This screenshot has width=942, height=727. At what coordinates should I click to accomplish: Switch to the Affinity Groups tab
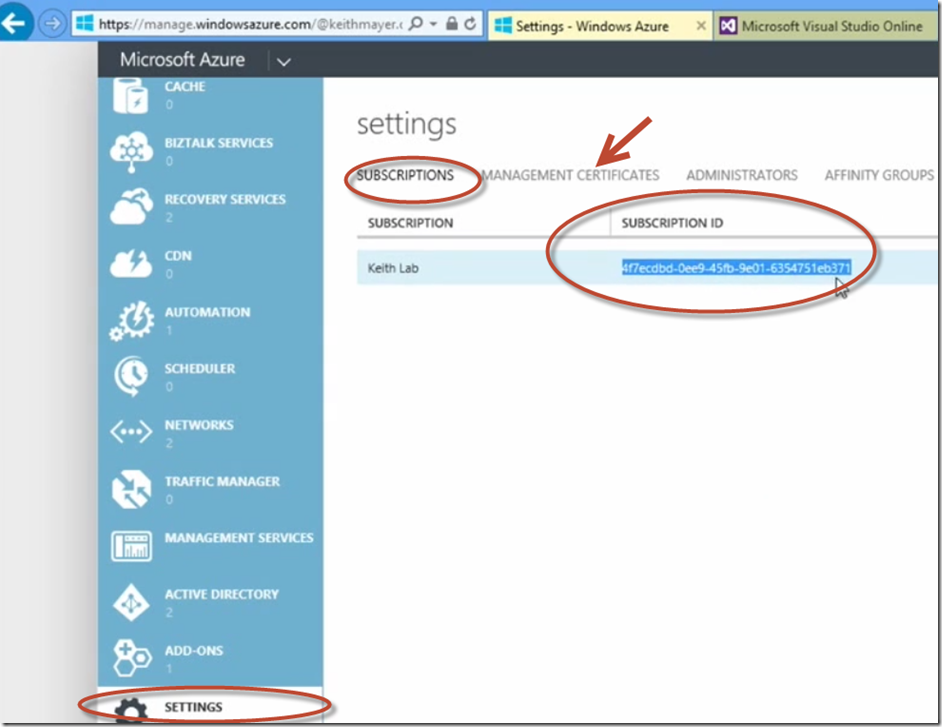tap(879, 175)
